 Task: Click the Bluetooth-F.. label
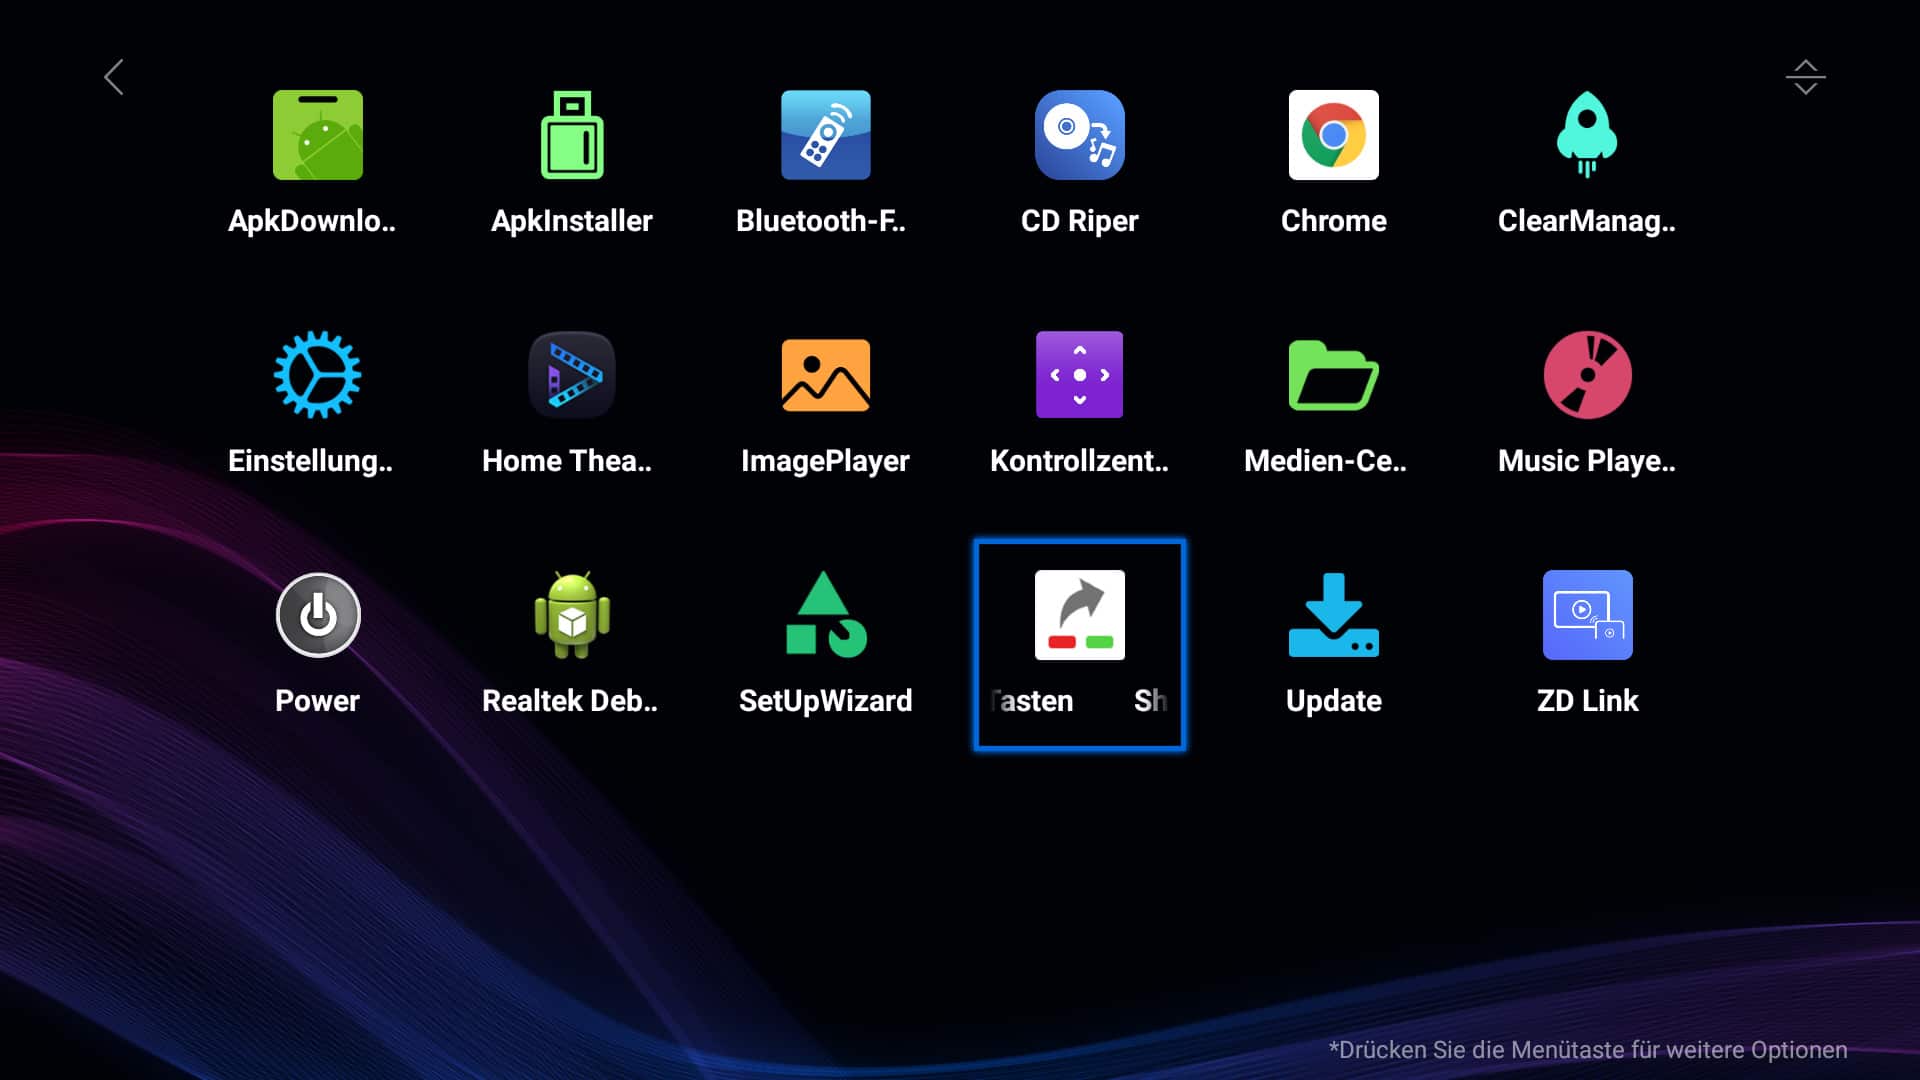pos(821,221)
